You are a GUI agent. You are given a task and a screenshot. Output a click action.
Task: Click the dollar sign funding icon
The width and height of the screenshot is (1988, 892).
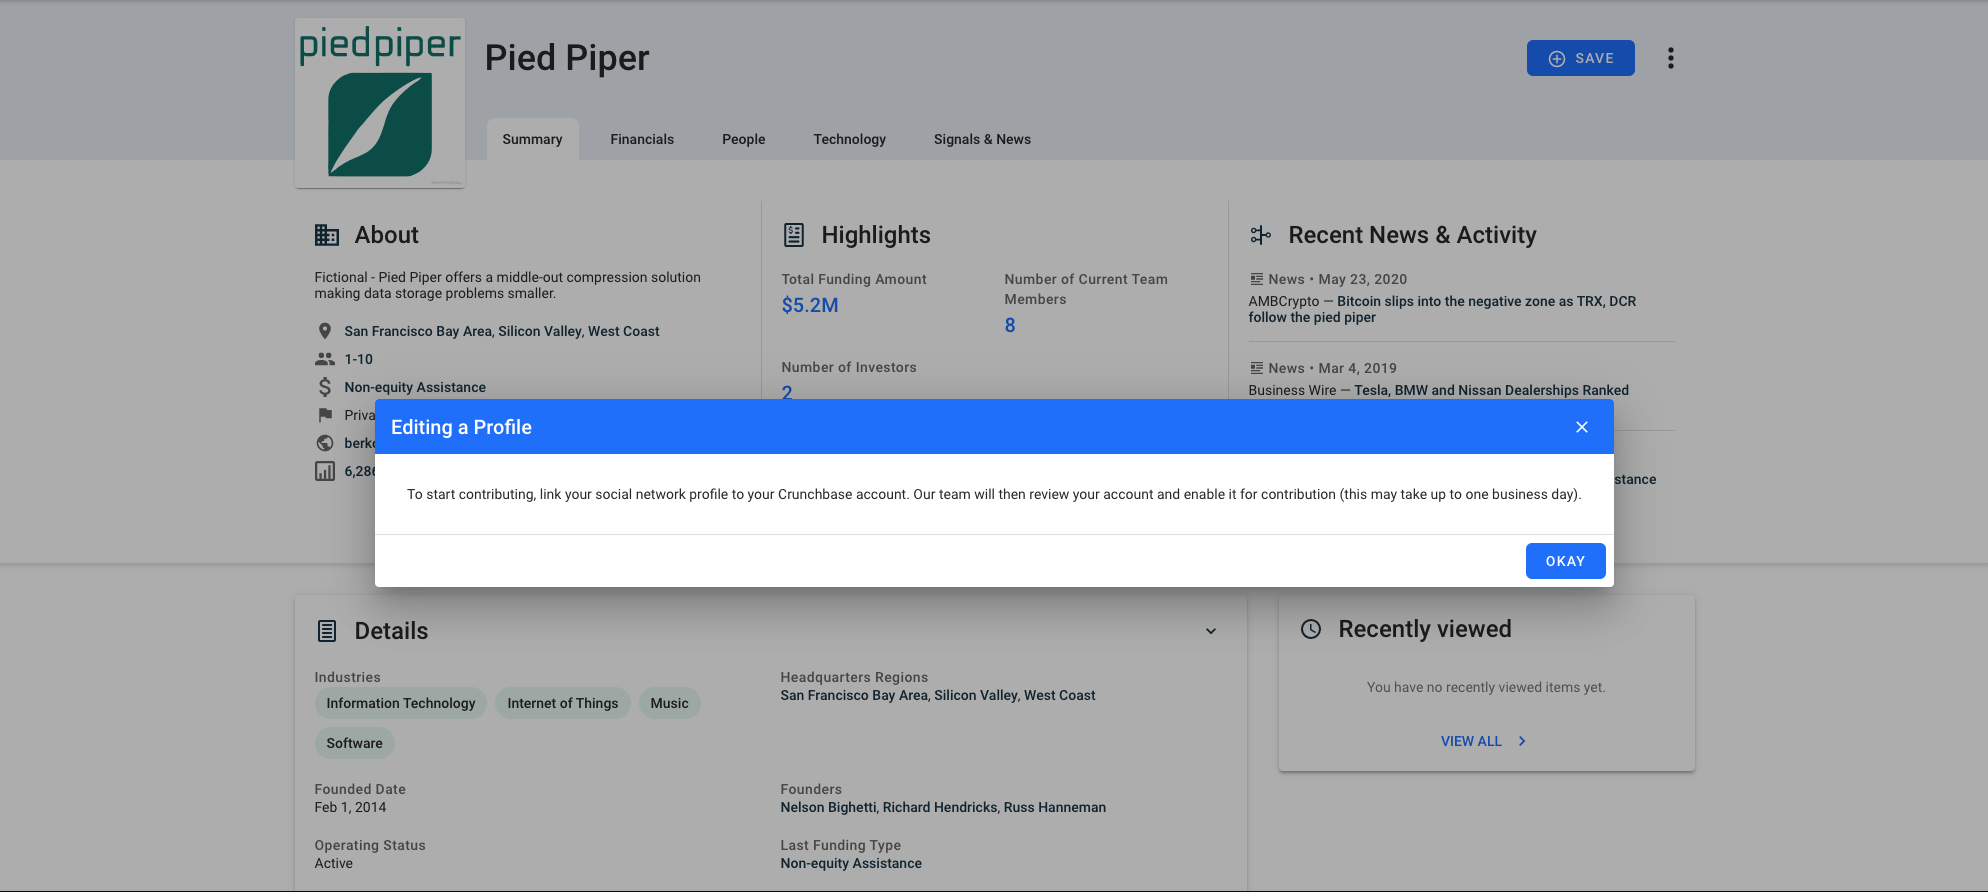coord(325,387)
